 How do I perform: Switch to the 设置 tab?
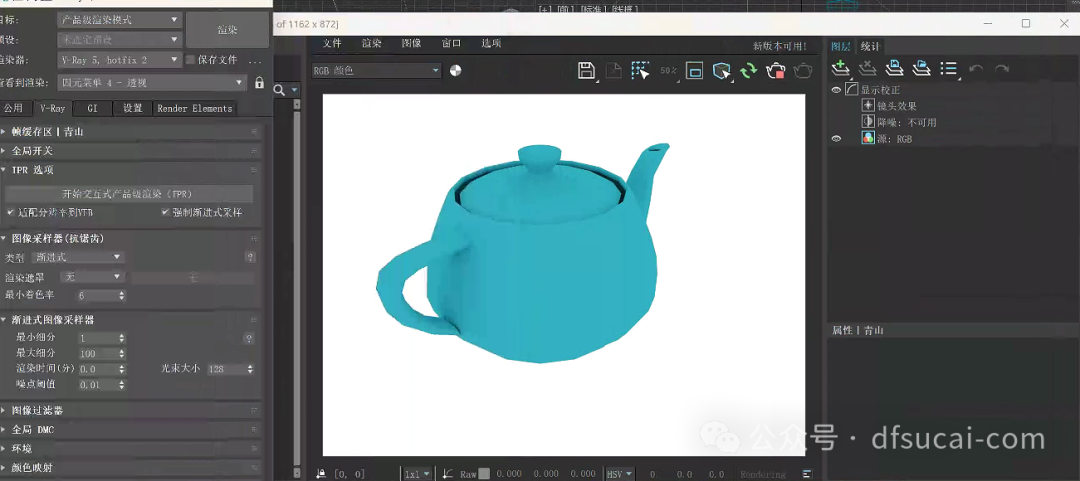click(133, 108)
